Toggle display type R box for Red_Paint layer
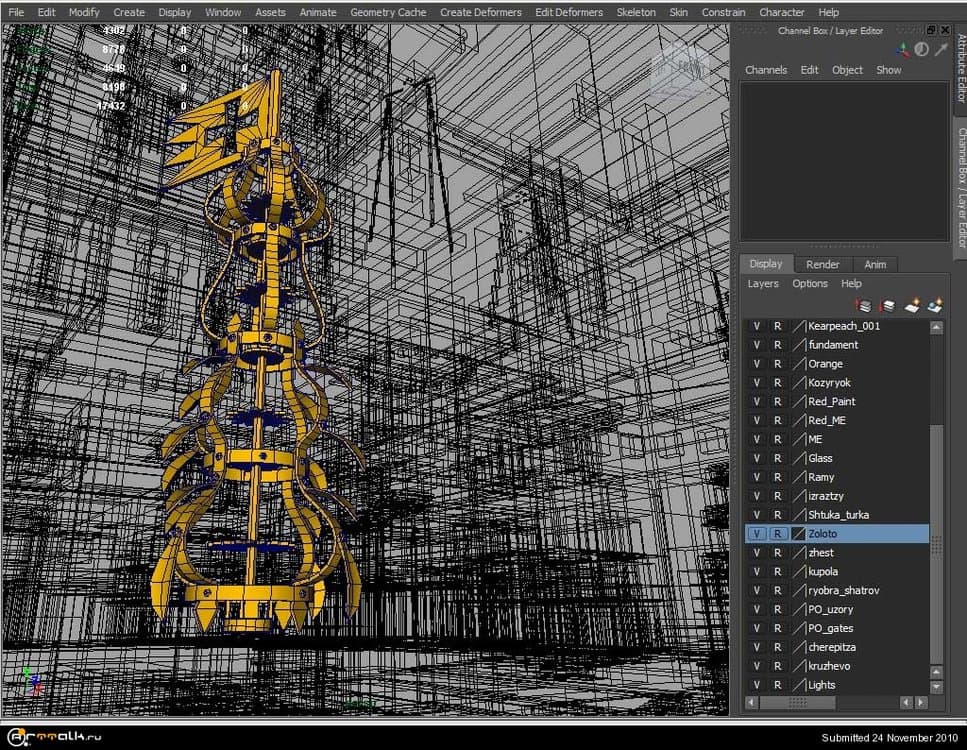The height and width of the screenshot is (750, 967). pos(778,402)
